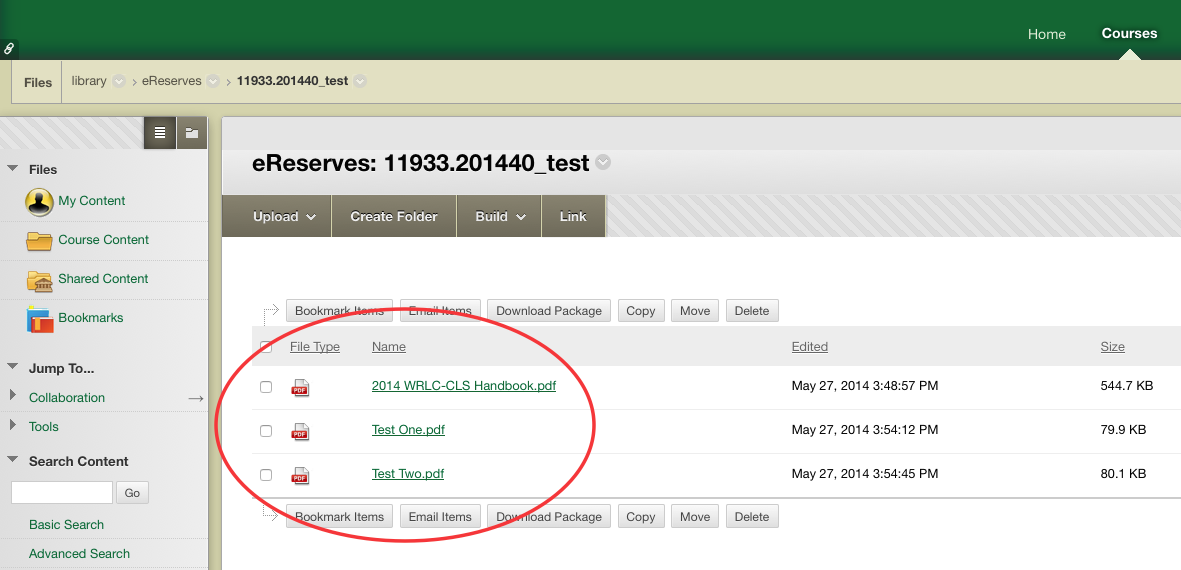Image resolution: width=1181 pixels, height=570 pixels.
Task: Click the Files breadcrumb tab
Action: [38, 82]
